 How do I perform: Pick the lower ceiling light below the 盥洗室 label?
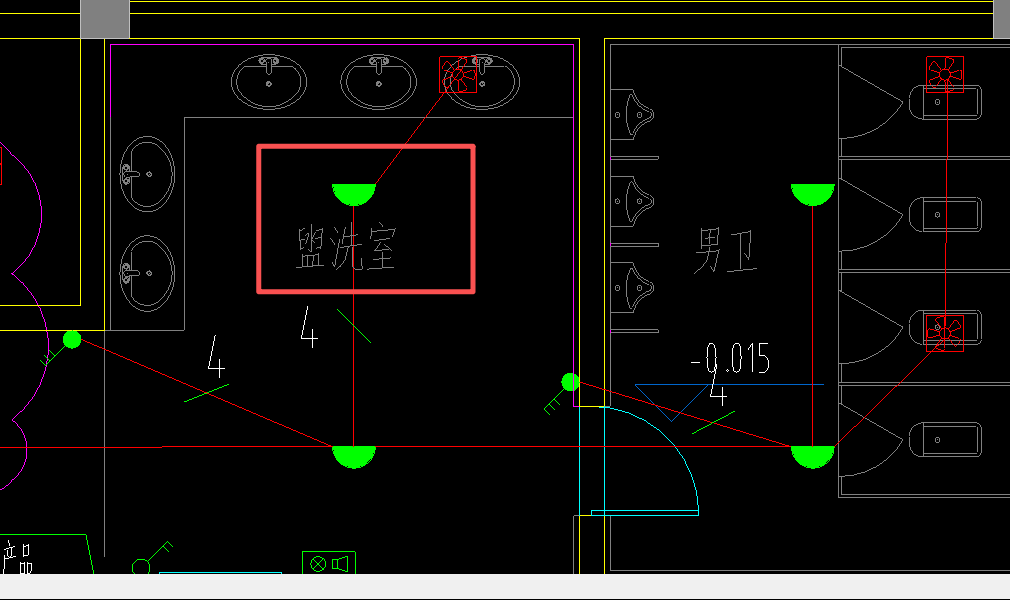354,457
